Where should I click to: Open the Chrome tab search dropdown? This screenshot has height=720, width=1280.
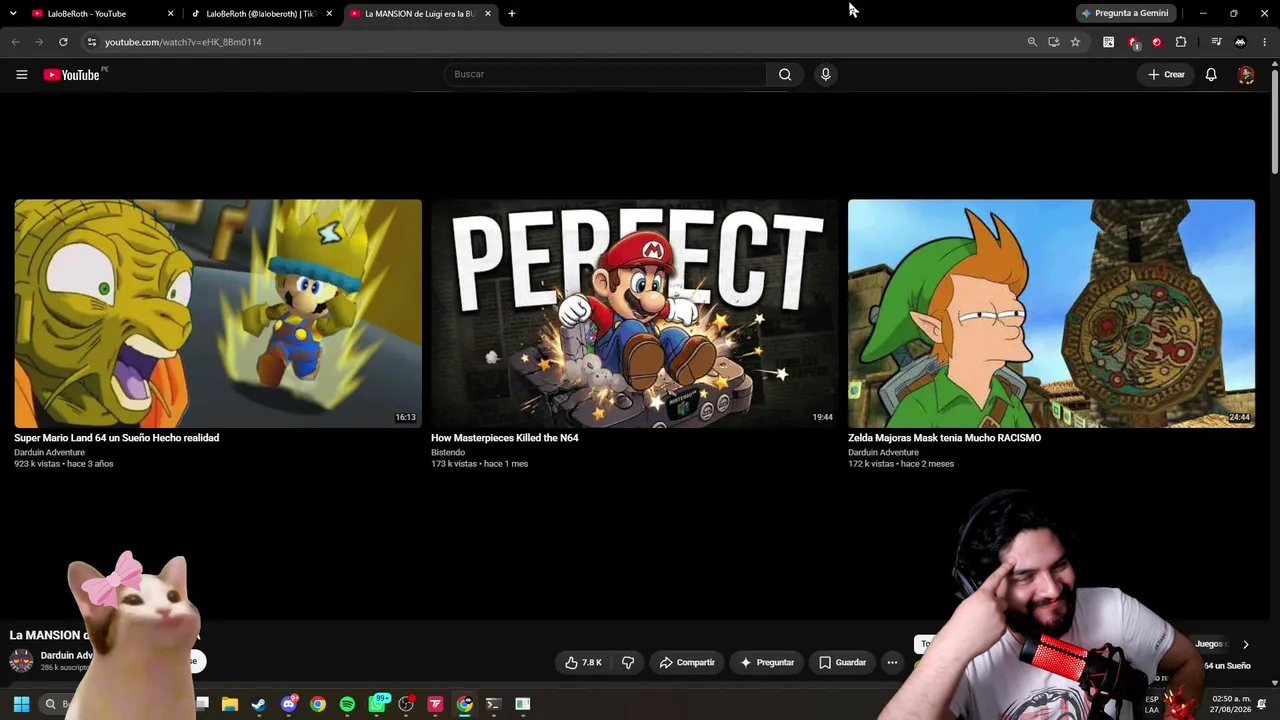[x=12, y=13]
